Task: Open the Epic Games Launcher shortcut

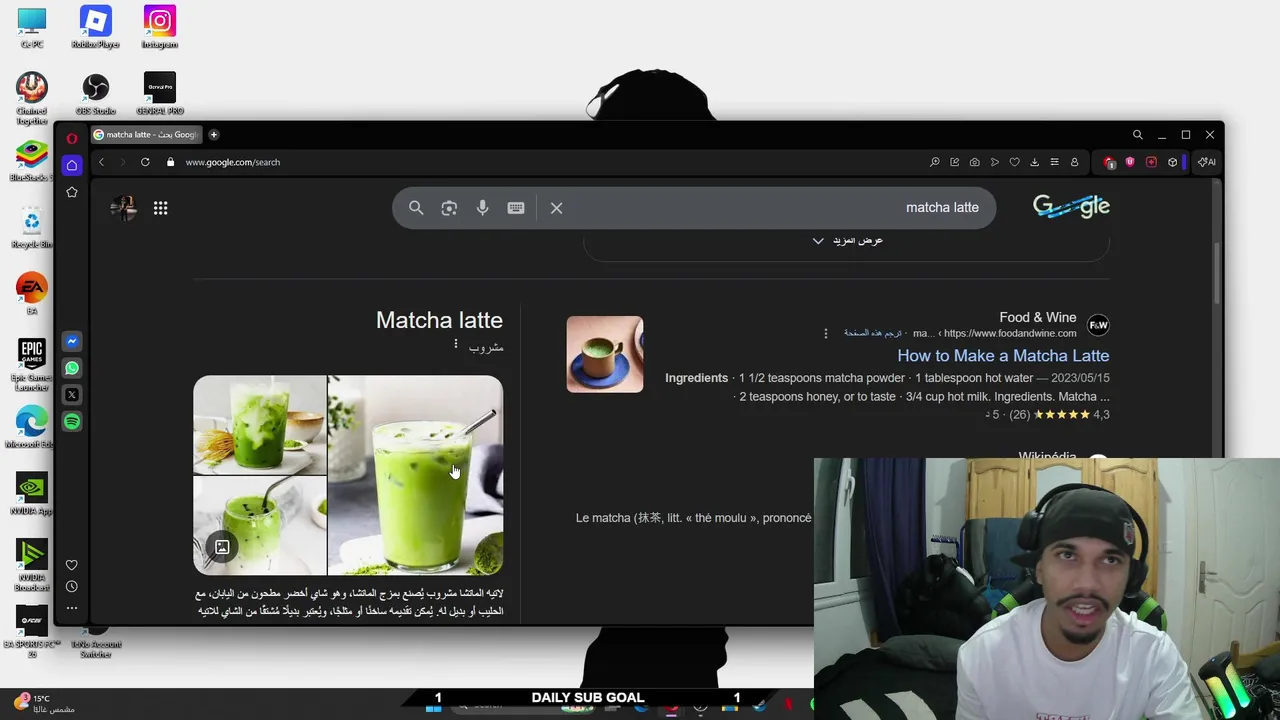Action: [x=31, y=365]
